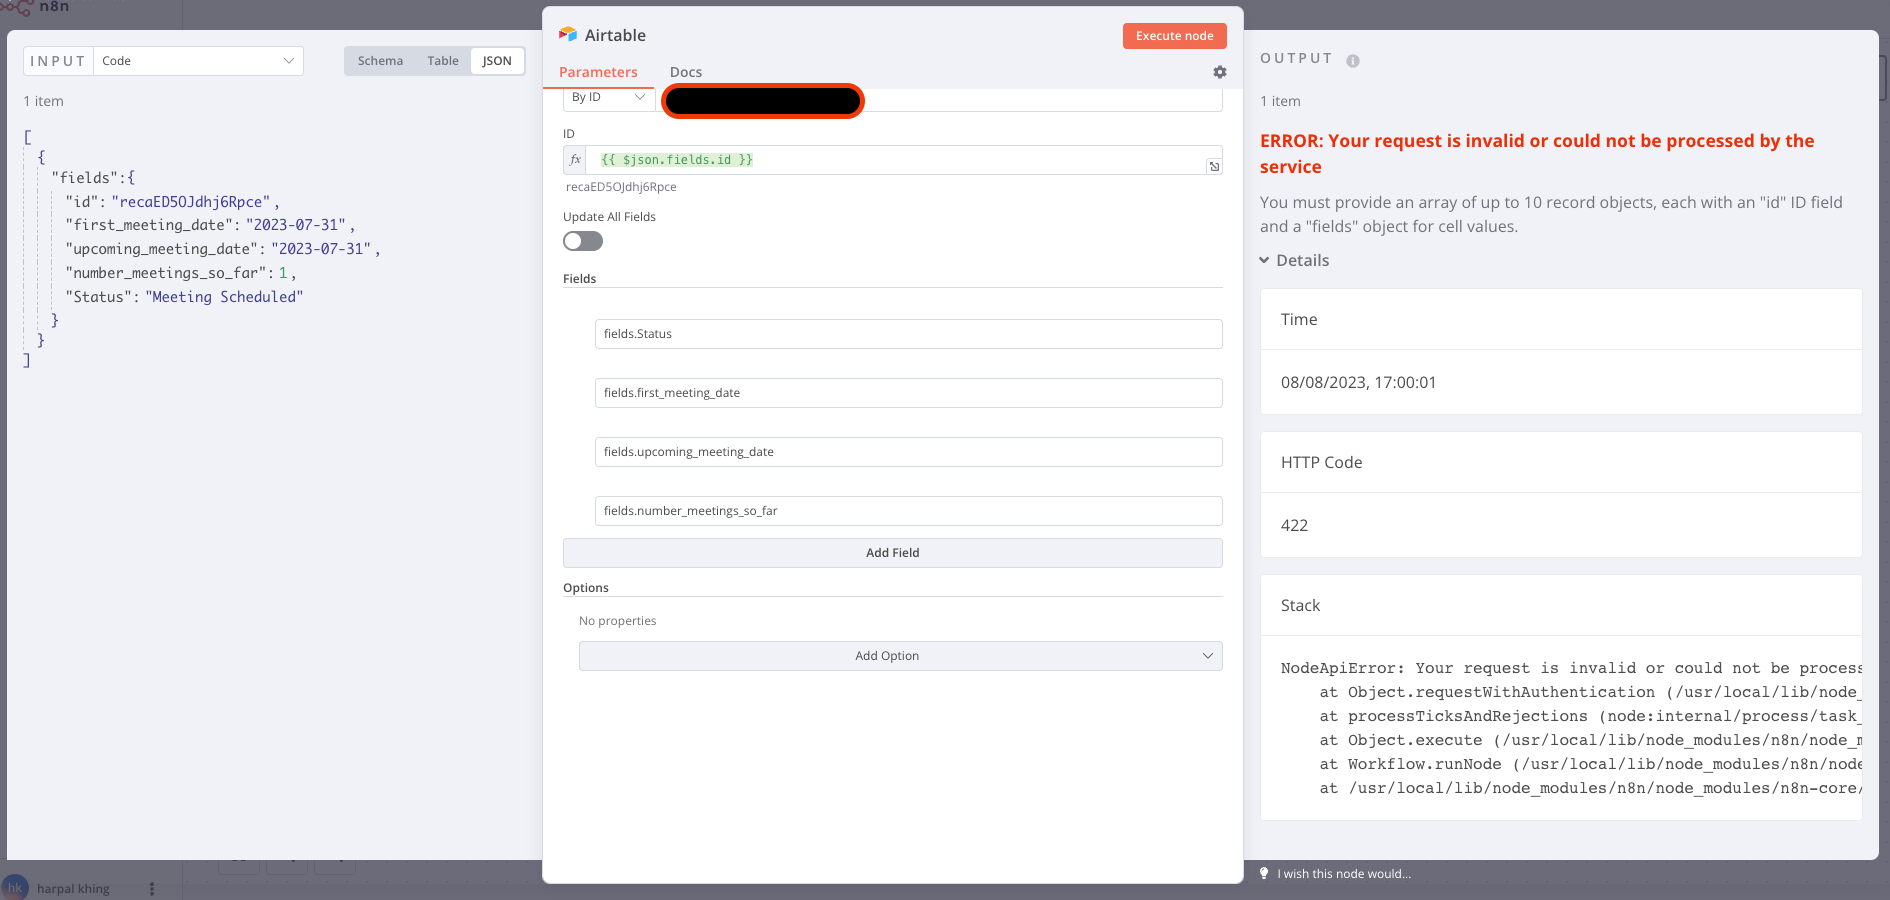Click the fields.first_meeting_date input
1890x900 pixels.
tap(909, 393)
